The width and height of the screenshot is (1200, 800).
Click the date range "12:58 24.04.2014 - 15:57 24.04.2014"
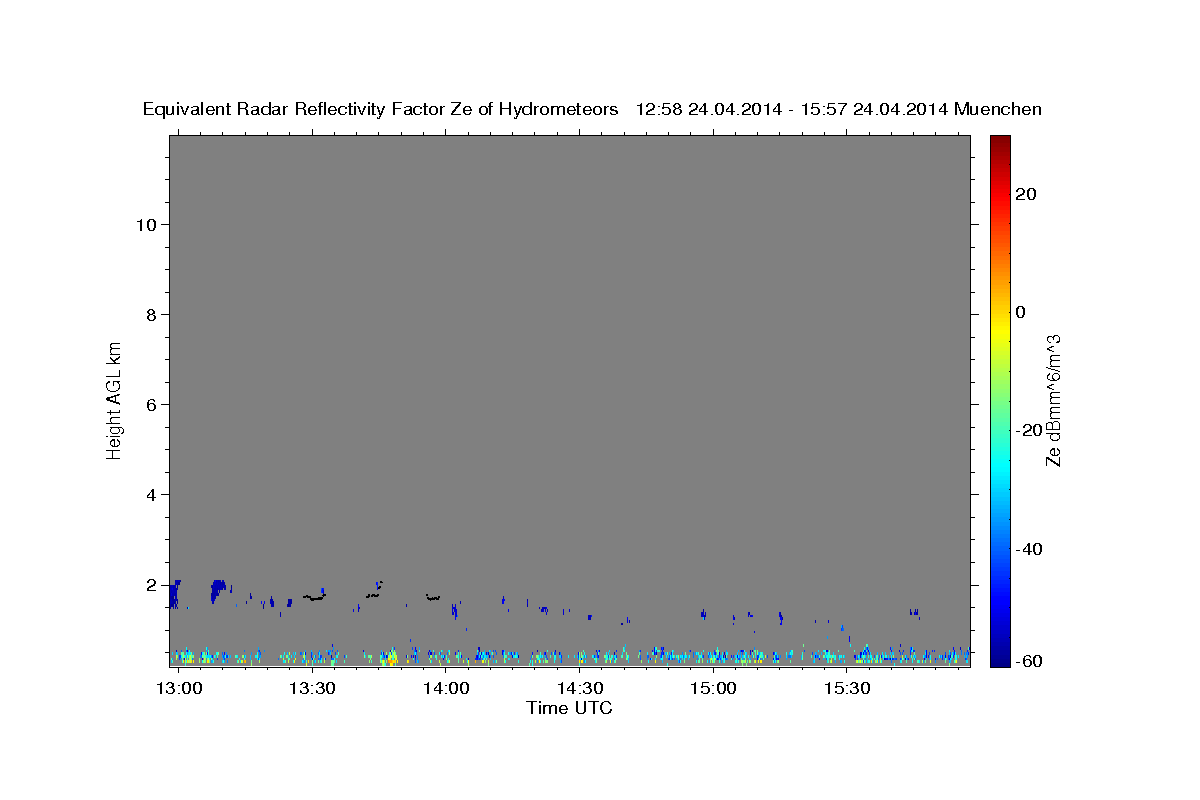pos(792,110)
